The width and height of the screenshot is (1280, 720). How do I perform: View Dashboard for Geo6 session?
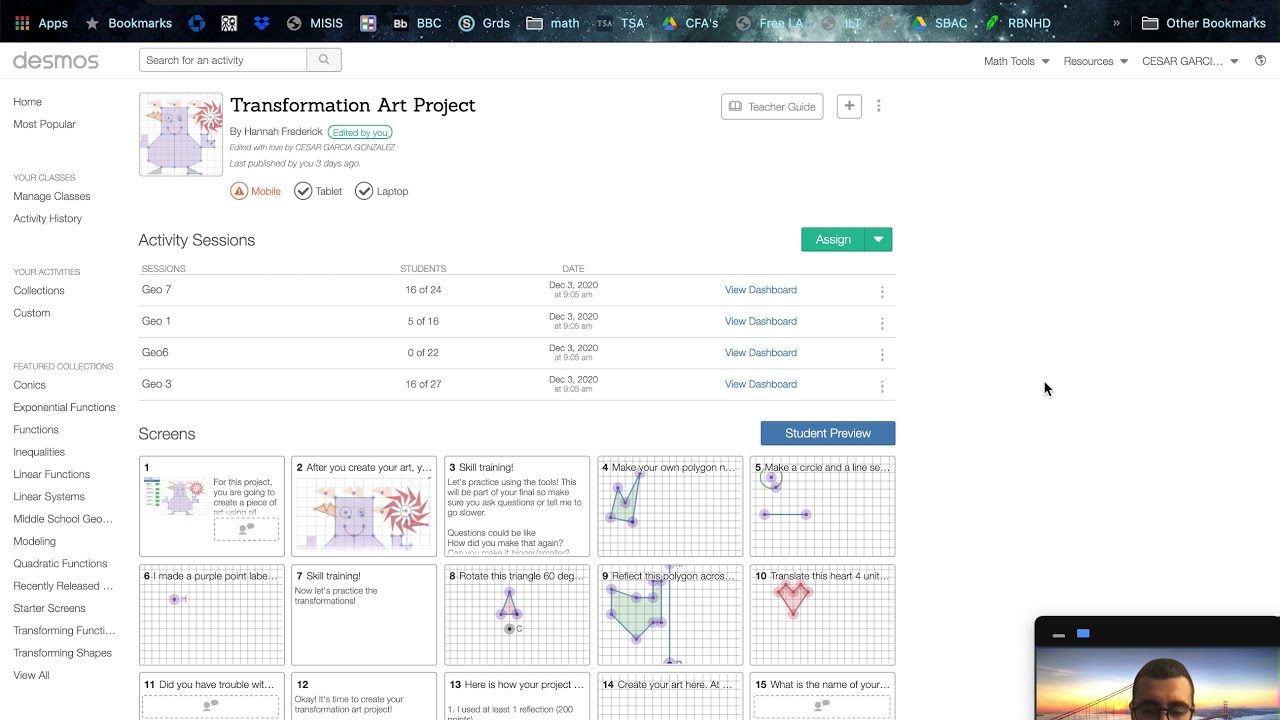761,353
